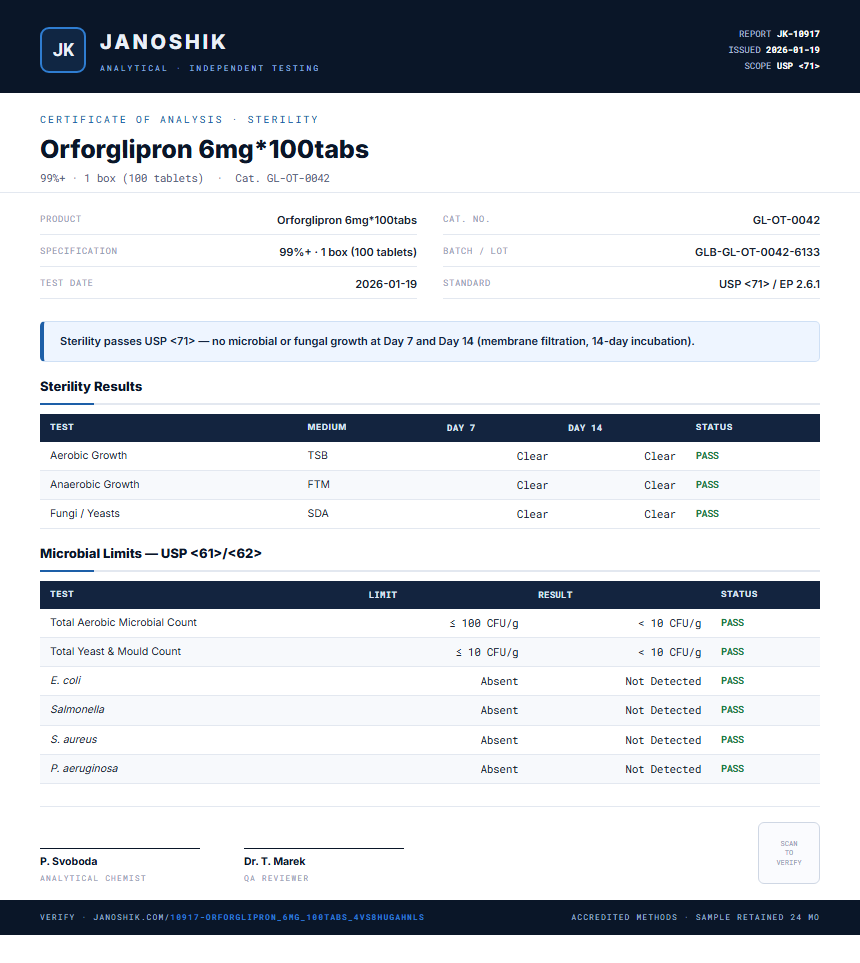
Task: Click the scope value USP <71> in header
Action: pos(798,66)
